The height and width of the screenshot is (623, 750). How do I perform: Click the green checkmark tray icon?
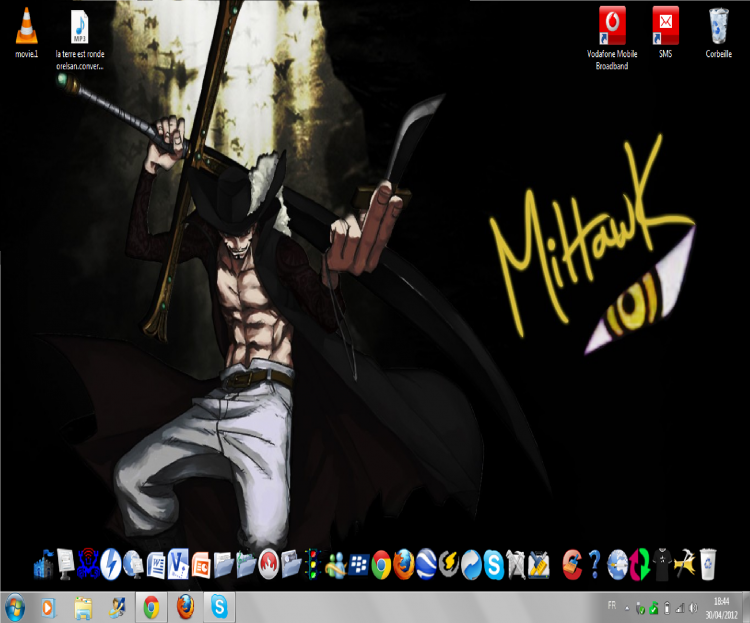tap(654, 609)
